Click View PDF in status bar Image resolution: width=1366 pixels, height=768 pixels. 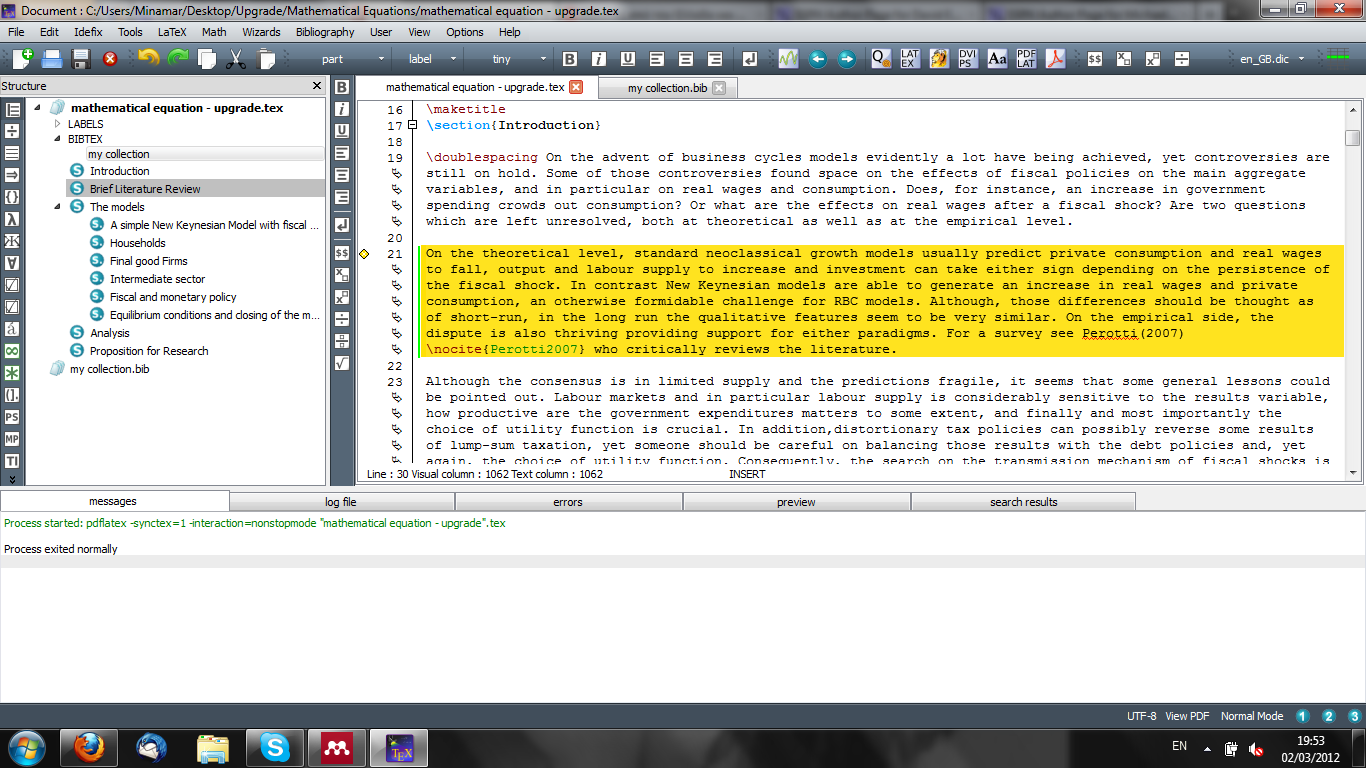[1187, 716]
